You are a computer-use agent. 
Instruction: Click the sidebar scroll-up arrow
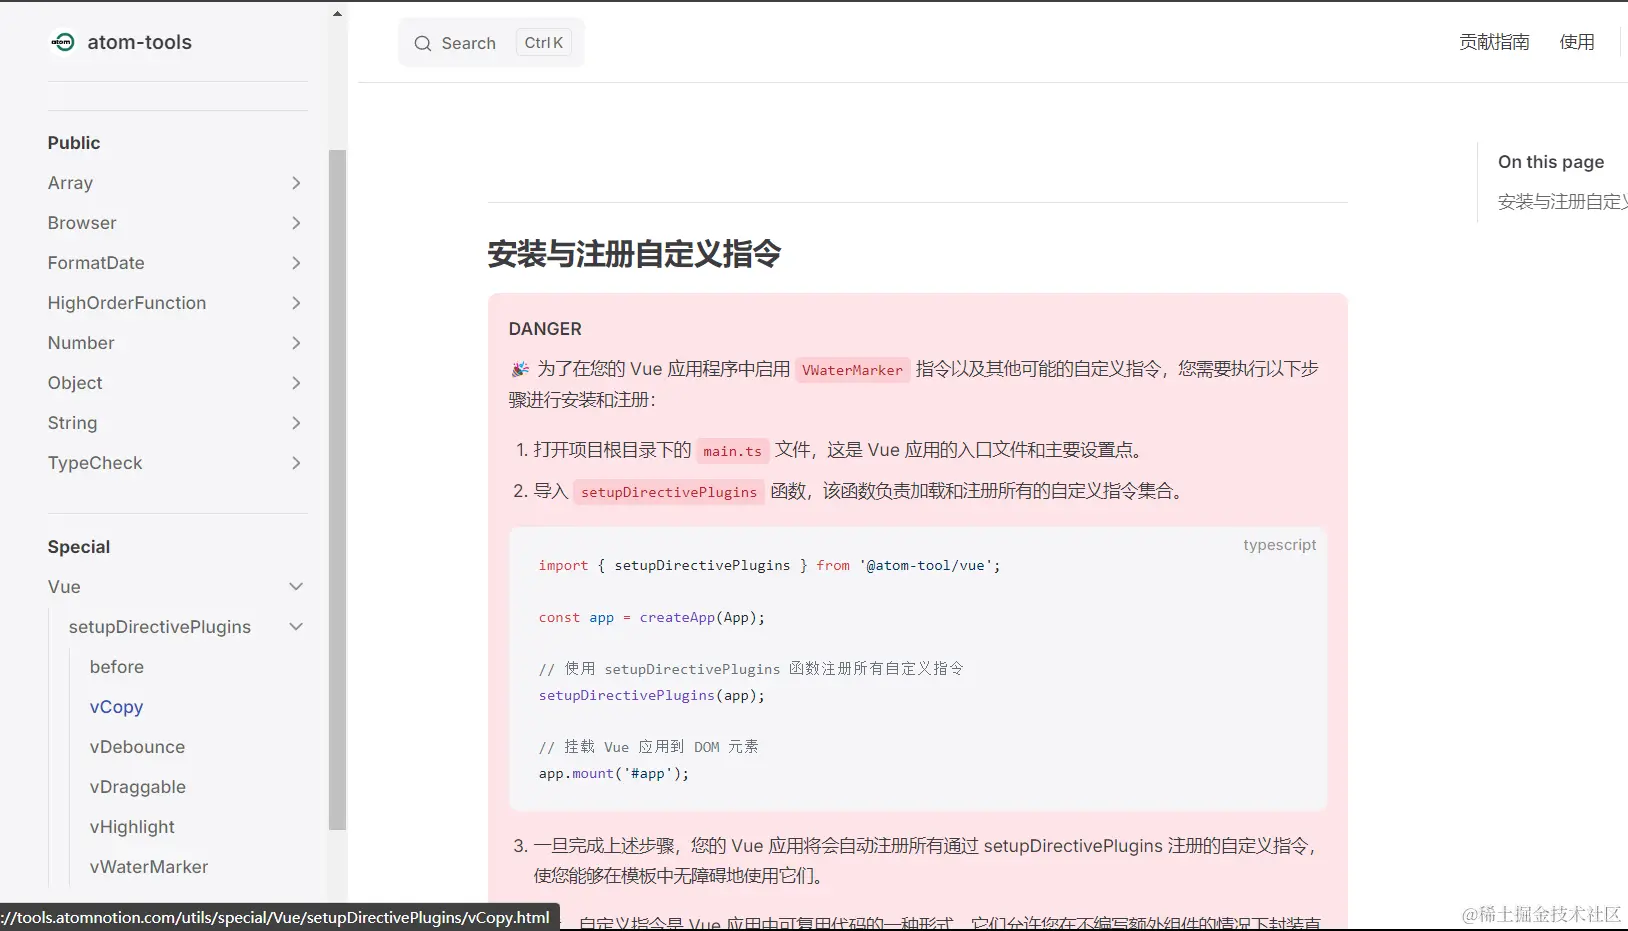pos(337,14)
